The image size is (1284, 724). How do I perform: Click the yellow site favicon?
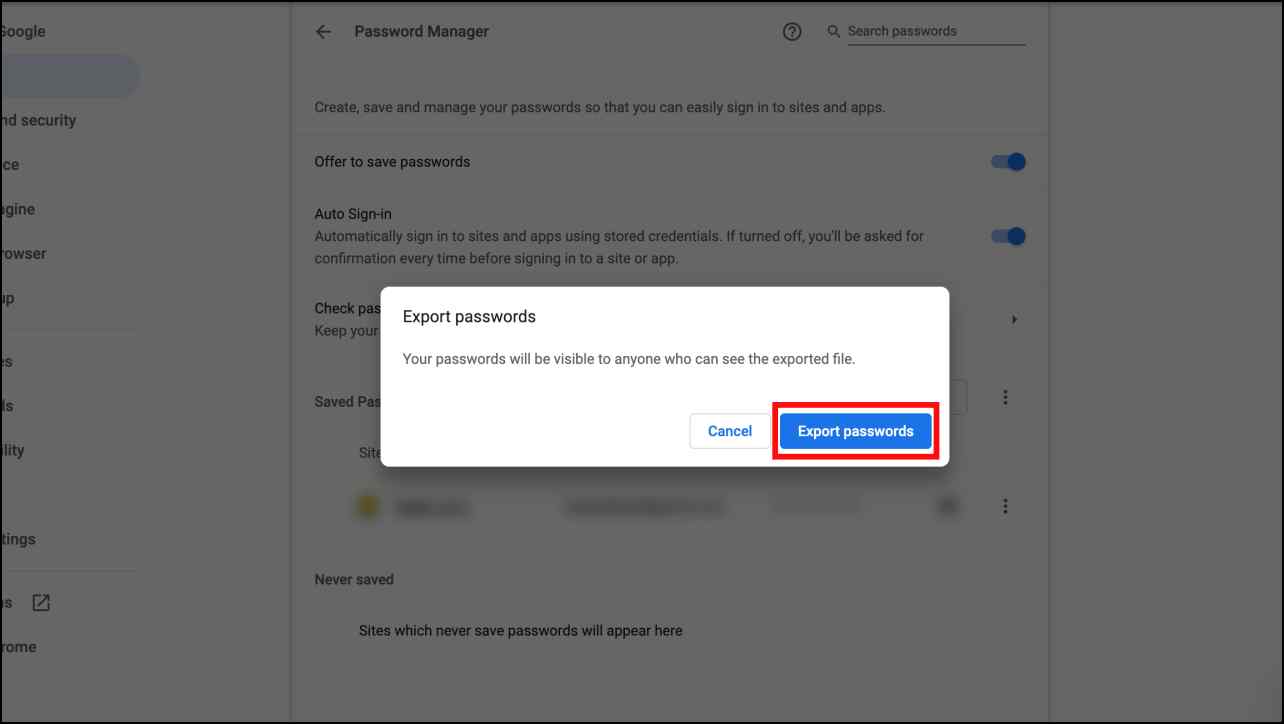pyautogui.click(x=368, y=507)
